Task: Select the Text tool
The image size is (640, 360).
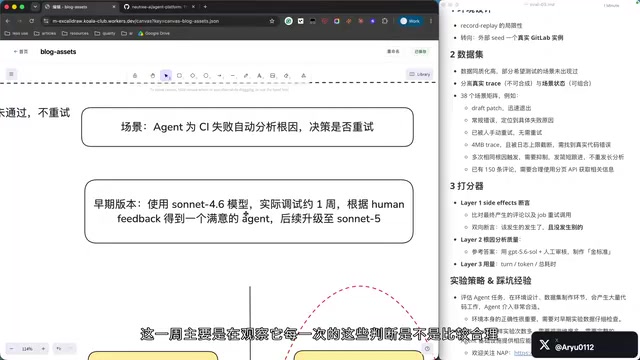Action: click(x=259, y=76)
